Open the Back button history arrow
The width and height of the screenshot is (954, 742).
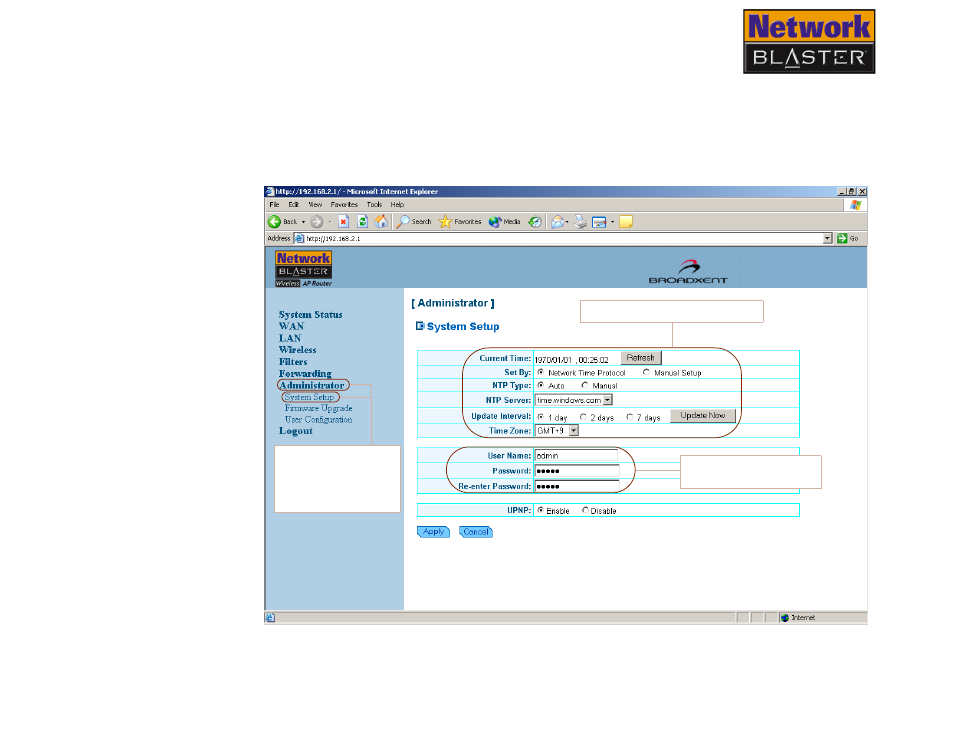(x=304, y=222)
